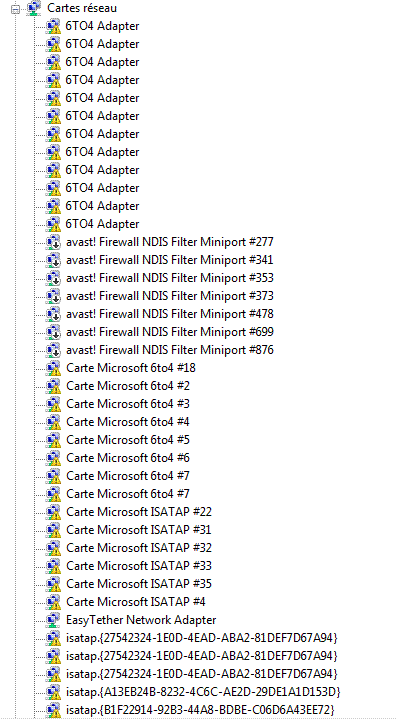Image resolution: width=396 pixels, height=720 pixels.
Task: Select the Carte Microsoft 6to4 #5 entry
Action: coord(128,440)
